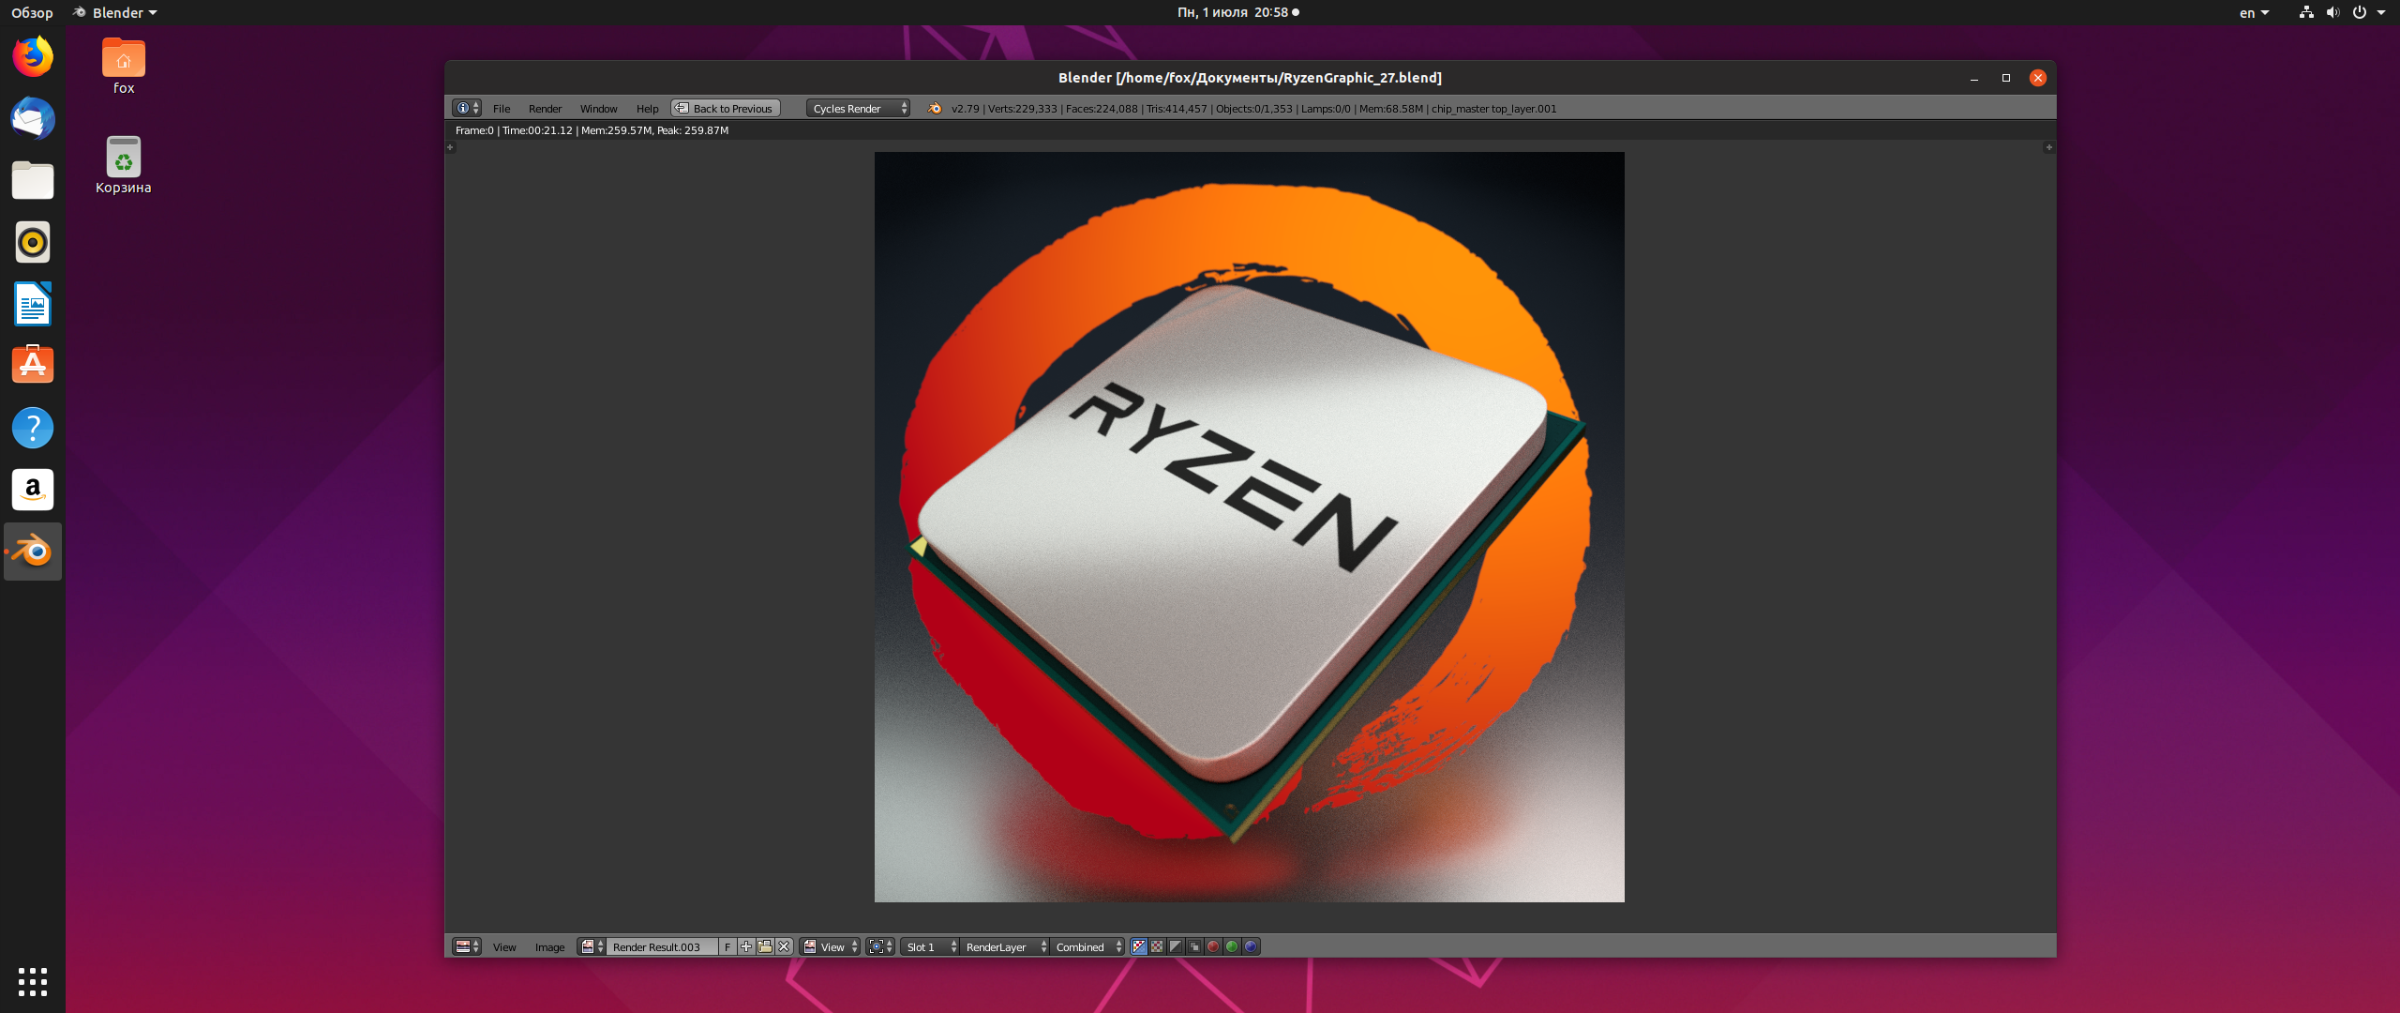Toggle the alpha channel only display
Screen dimensions: 2400x1013
tap(1176, 947)
